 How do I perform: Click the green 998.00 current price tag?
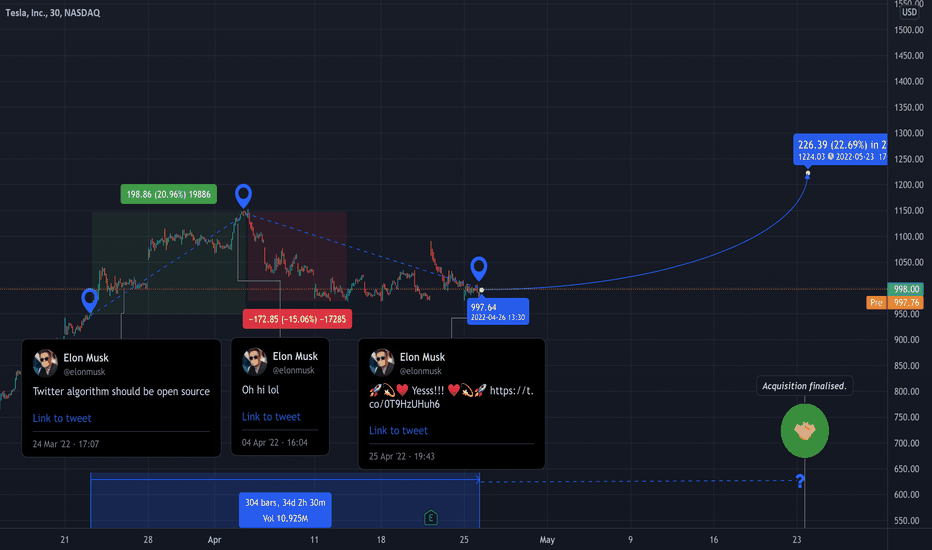[906, 289]
